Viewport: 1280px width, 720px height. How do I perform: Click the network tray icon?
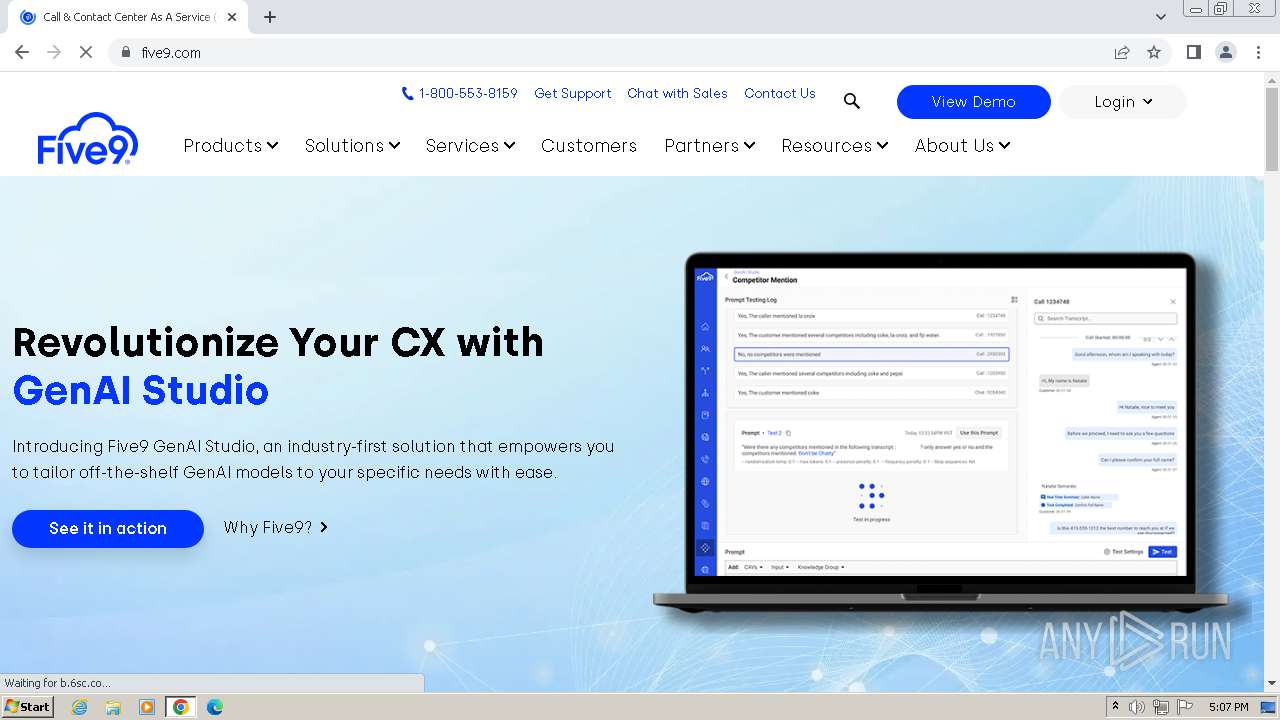(x=1160, y=707)
